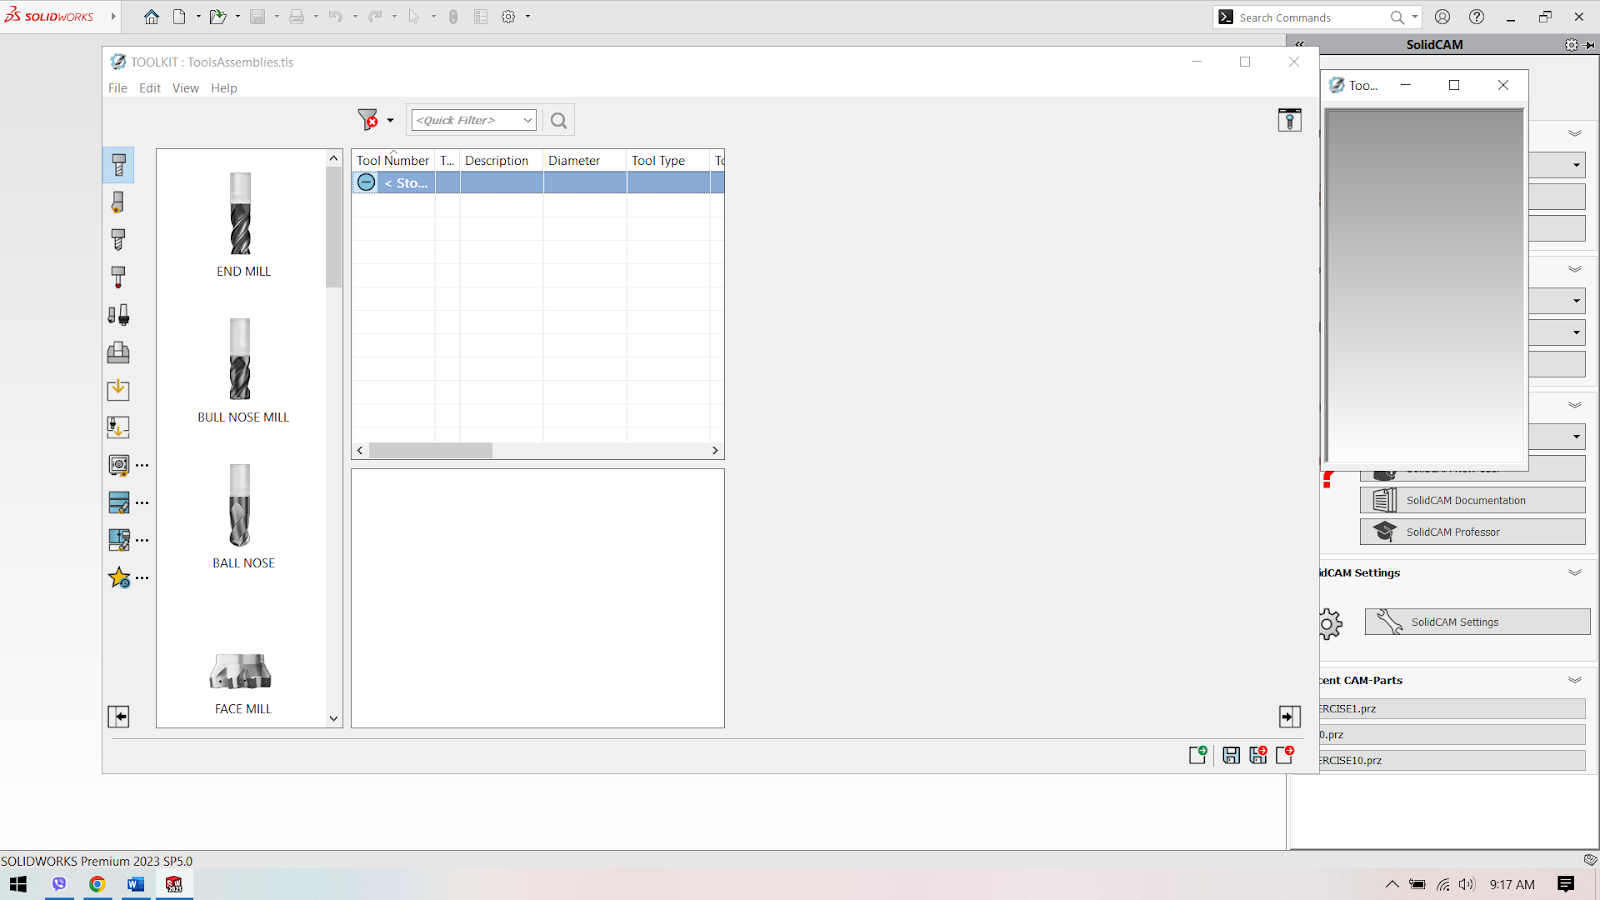
Task: Open recent CAM-part ERCISE10.prz
Action: pyautogui.click(x=1452, y=760)
